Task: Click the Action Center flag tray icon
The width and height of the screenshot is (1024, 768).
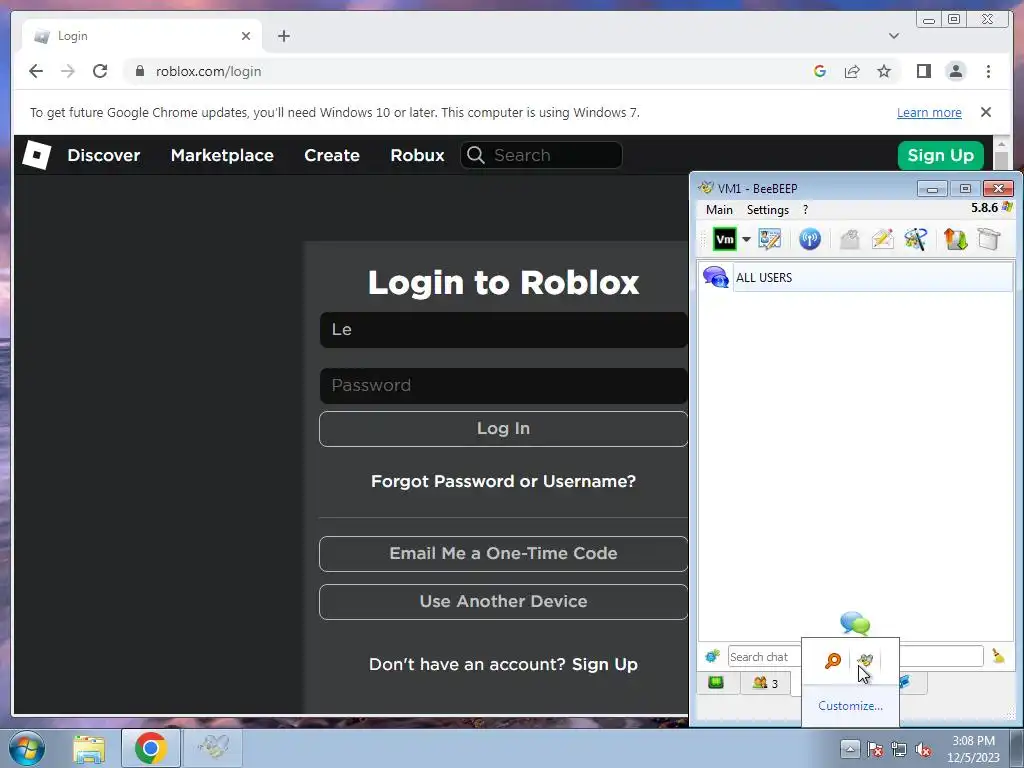Action: 875,749
